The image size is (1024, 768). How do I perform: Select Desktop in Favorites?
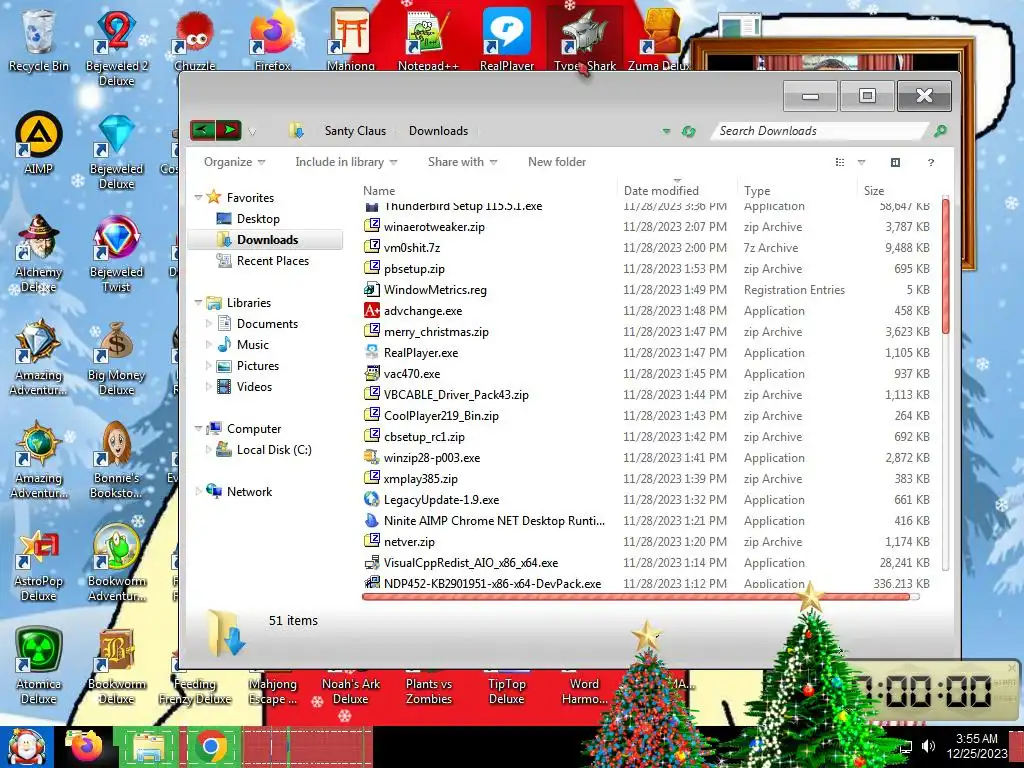[258, 219]
